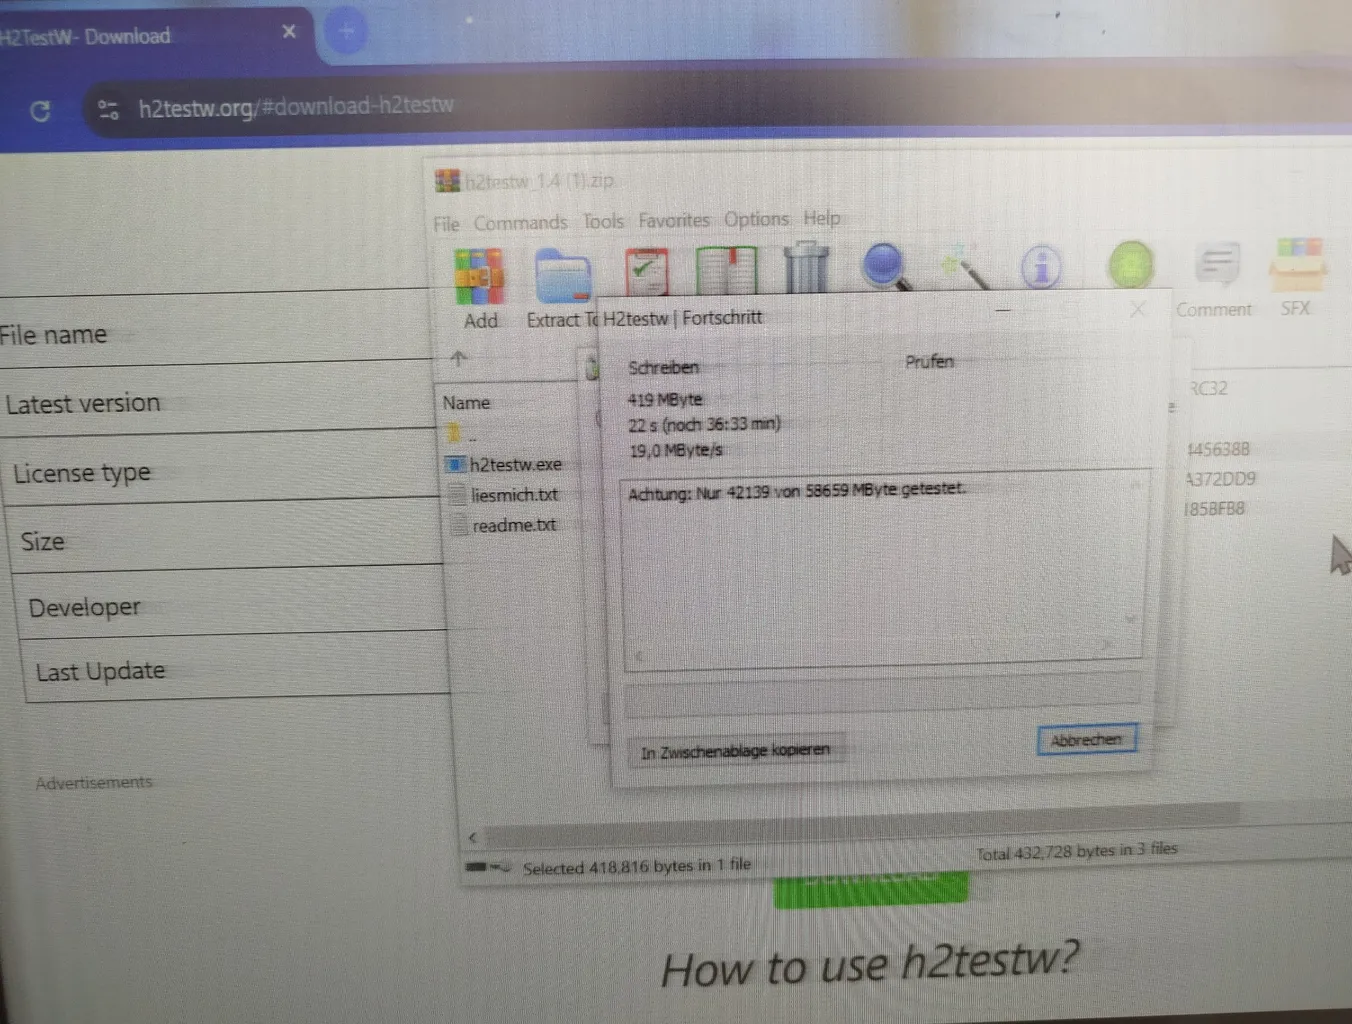Click the green VirusScan icon
This screenshot has width=1352, height=1024.
click(1130, 266)
